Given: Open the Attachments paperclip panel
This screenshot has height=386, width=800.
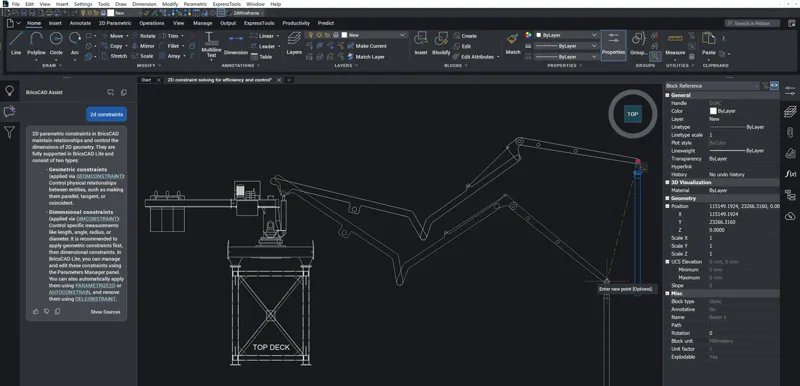Looking at the screenshot, I should [790, 133].
